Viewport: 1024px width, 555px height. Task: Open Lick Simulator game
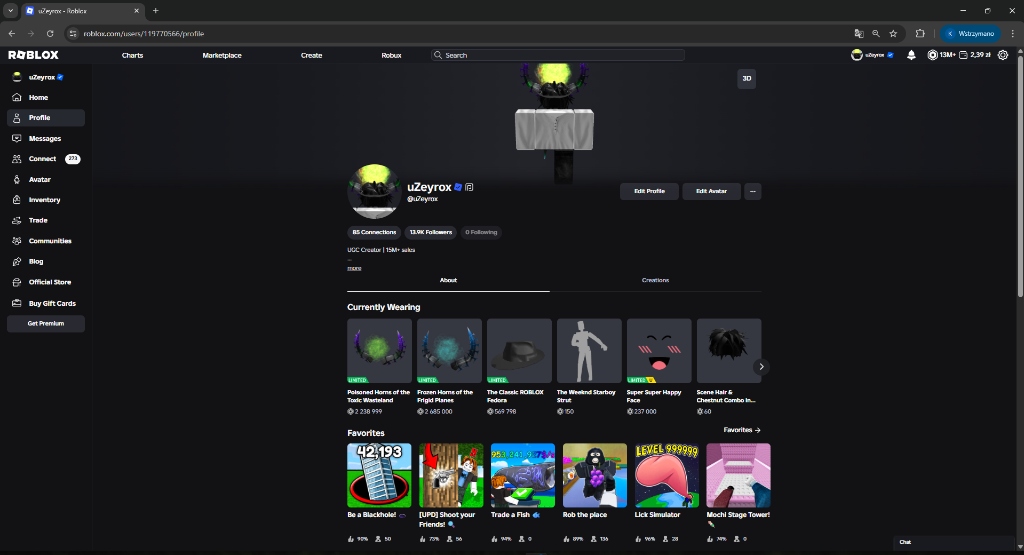pyautogui.click(x=667, y=493)
